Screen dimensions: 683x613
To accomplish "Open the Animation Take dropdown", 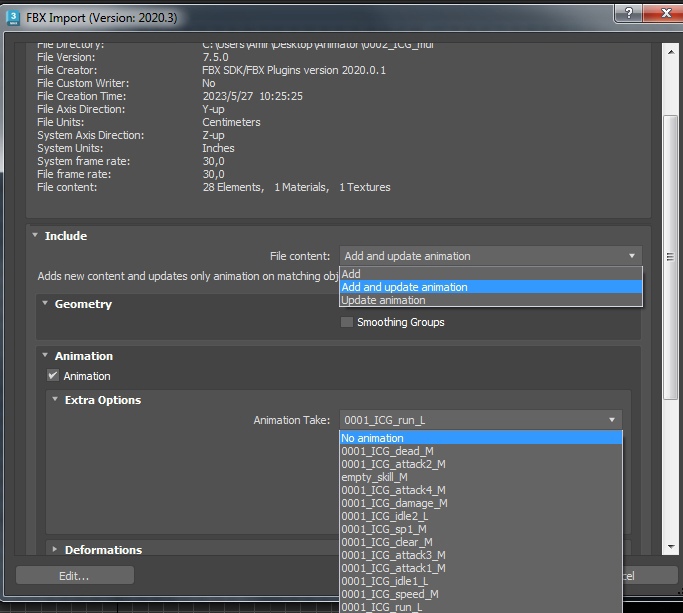I will coord(480,420).
